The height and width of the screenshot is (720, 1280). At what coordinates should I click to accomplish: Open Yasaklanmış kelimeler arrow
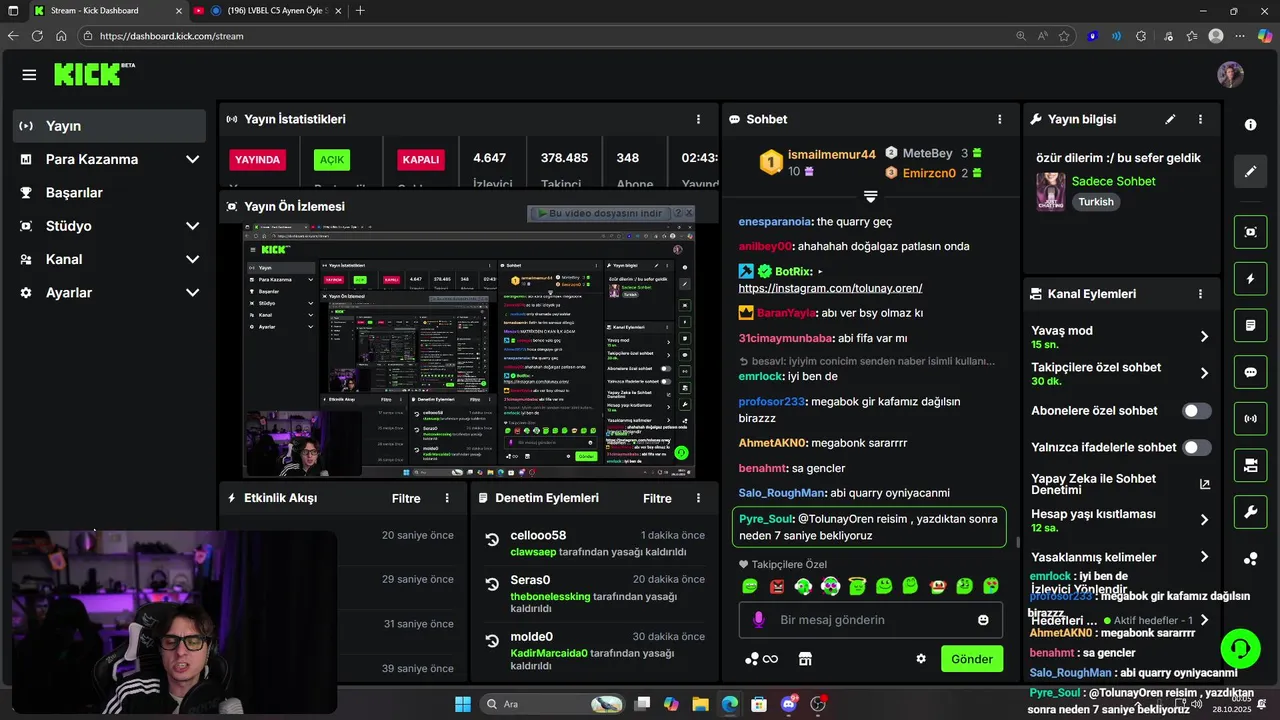click(x=1204, y=557)
